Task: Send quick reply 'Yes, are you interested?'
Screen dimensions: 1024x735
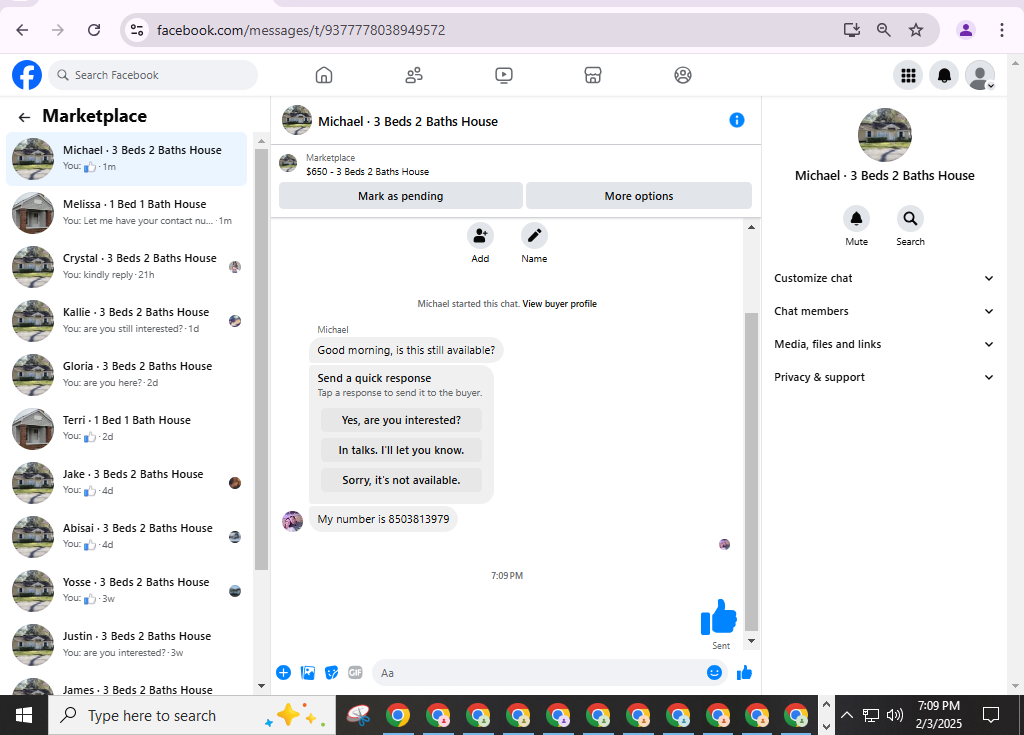Action: (401, 420)
